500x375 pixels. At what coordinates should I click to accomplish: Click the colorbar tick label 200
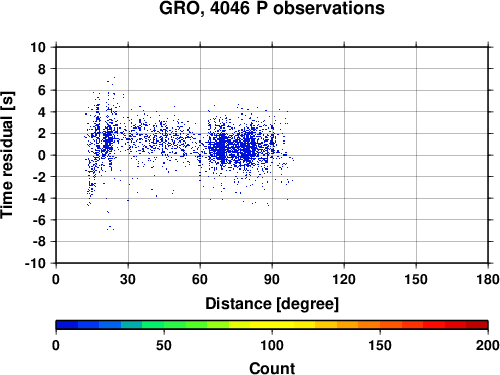coord(488,345)
